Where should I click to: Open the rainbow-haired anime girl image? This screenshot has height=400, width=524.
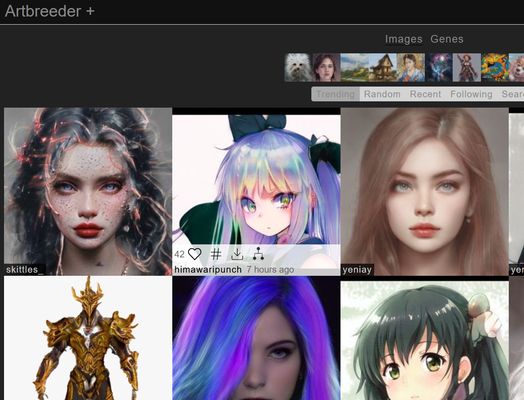256,180
